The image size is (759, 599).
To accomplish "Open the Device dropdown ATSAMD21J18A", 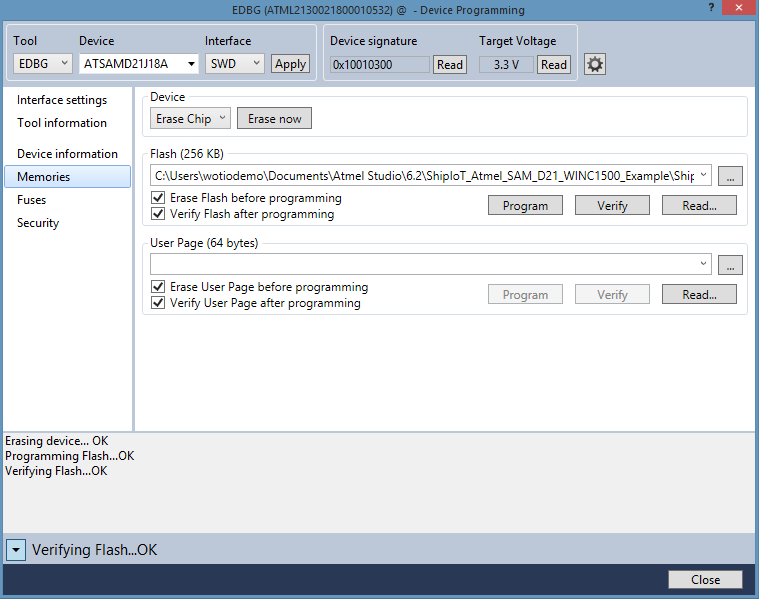I will 139,63.
